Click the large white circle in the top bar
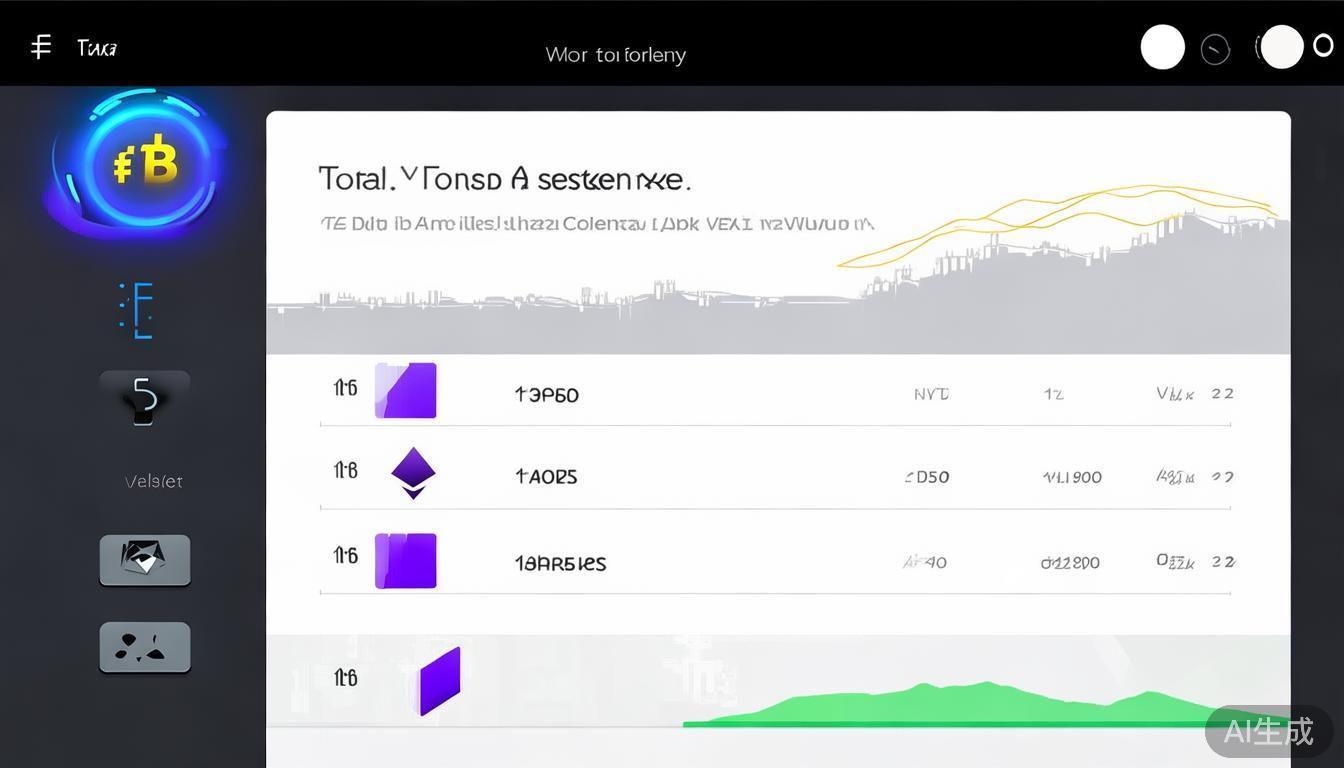1344x768 pixels. 1162,47
